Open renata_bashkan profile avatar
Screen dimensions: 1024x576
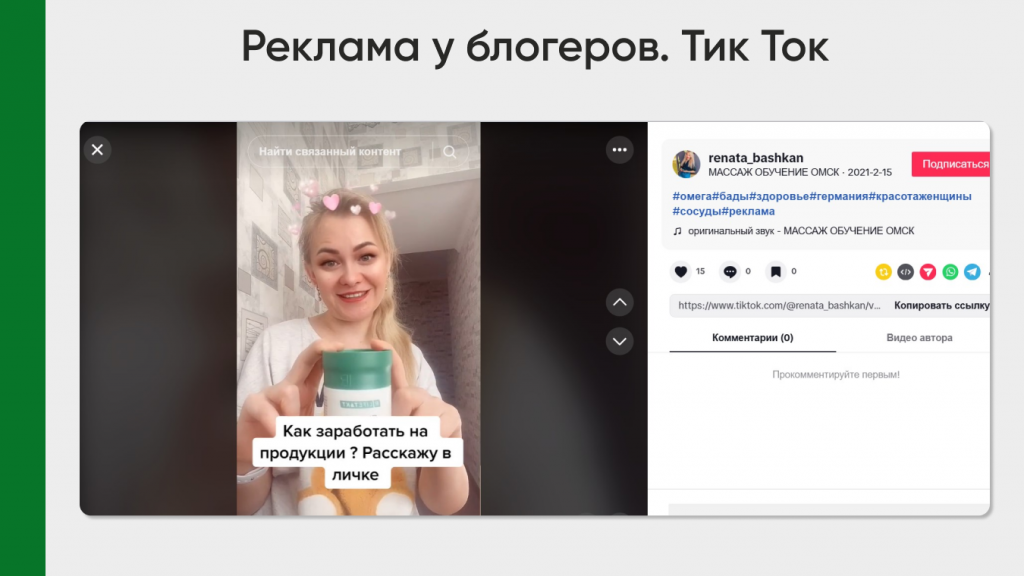(x=686, y=164)
